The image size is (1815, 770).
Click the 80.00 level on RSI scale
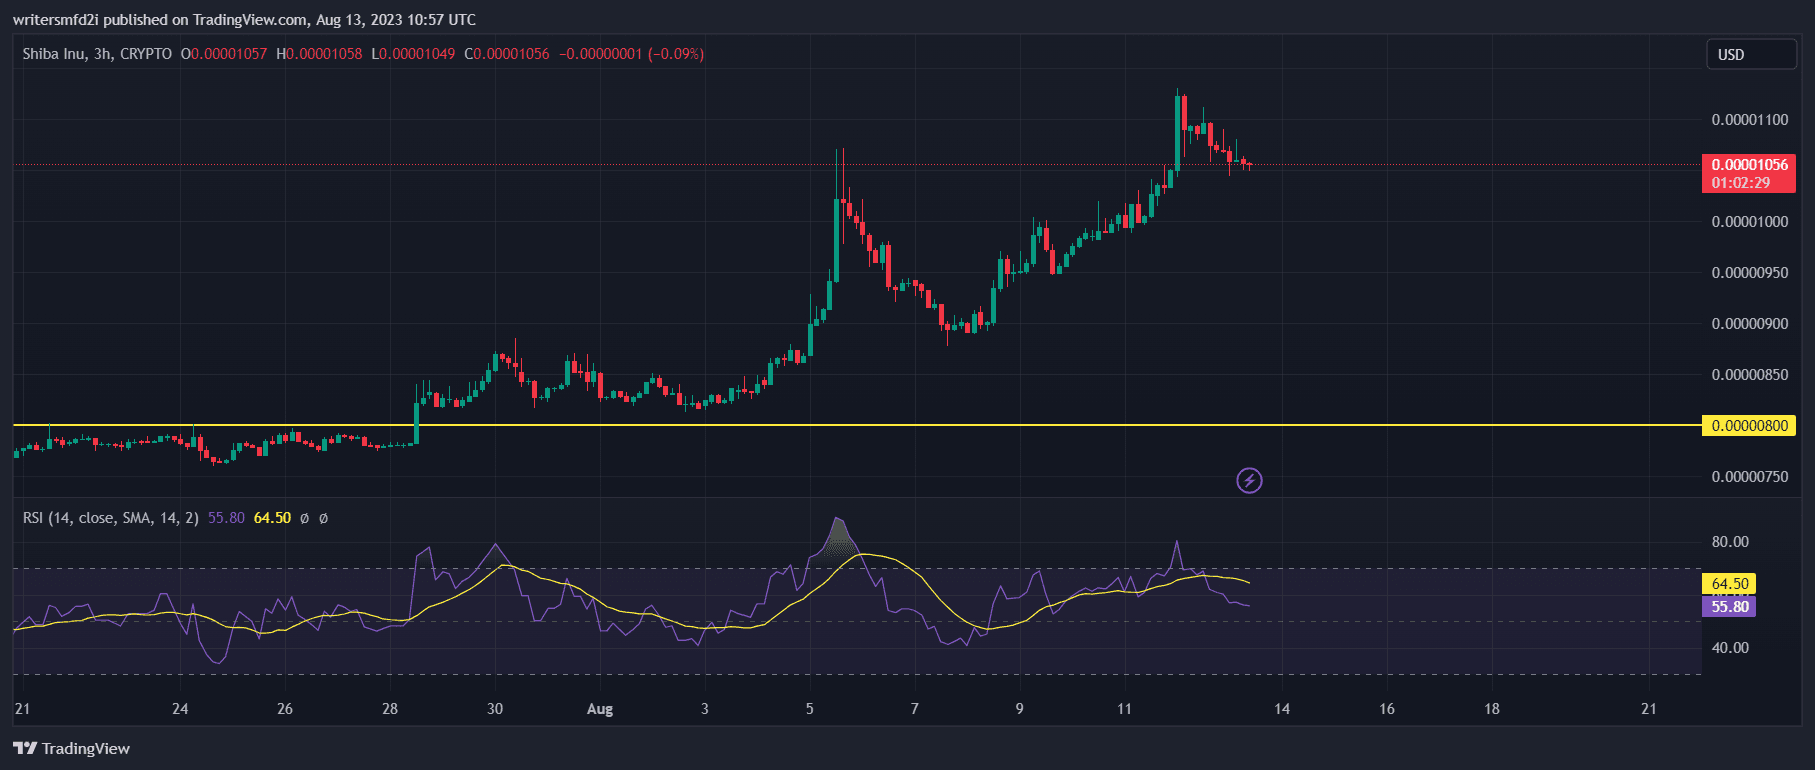1730,542
